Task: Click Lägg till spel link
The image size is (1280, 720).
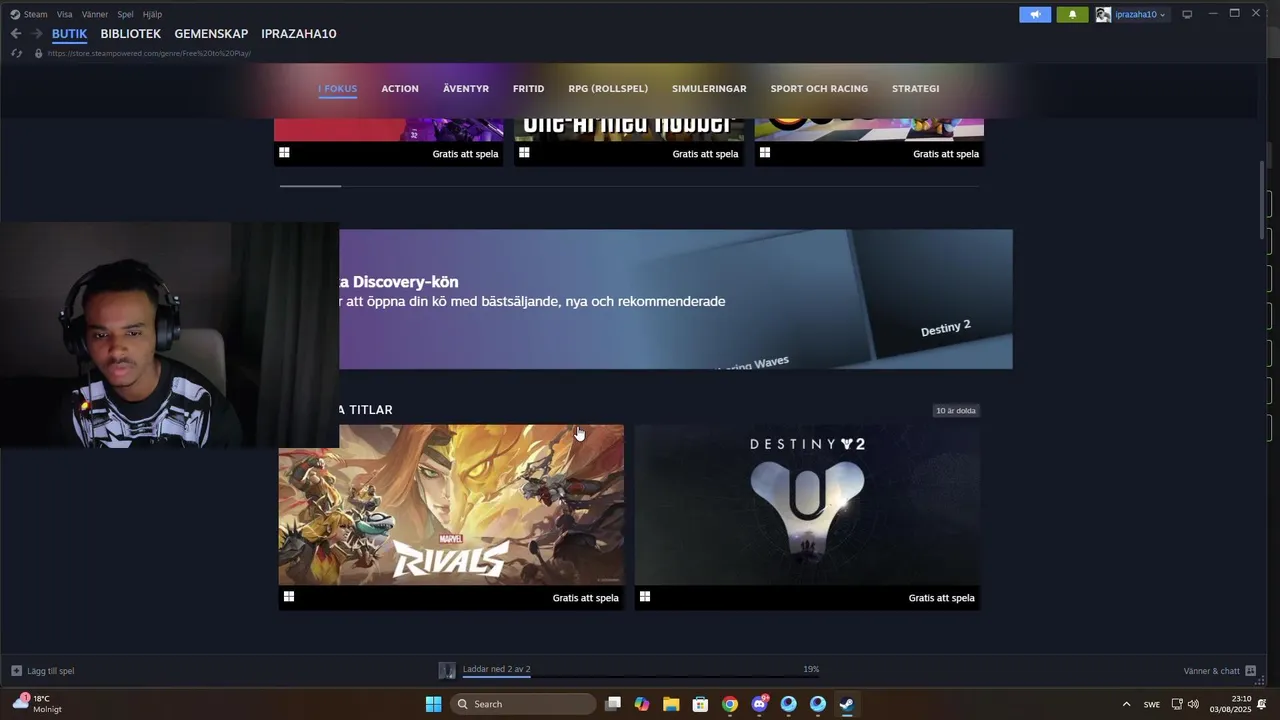Action: (51, 671)
